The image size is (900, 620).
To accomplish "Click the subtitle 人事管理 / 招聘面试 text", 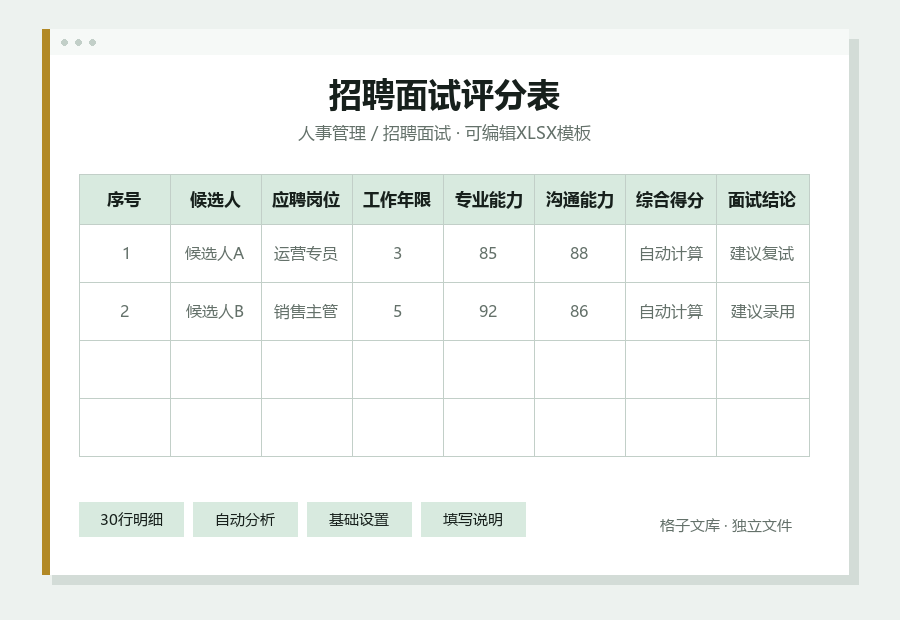I will tap(374, 133).
